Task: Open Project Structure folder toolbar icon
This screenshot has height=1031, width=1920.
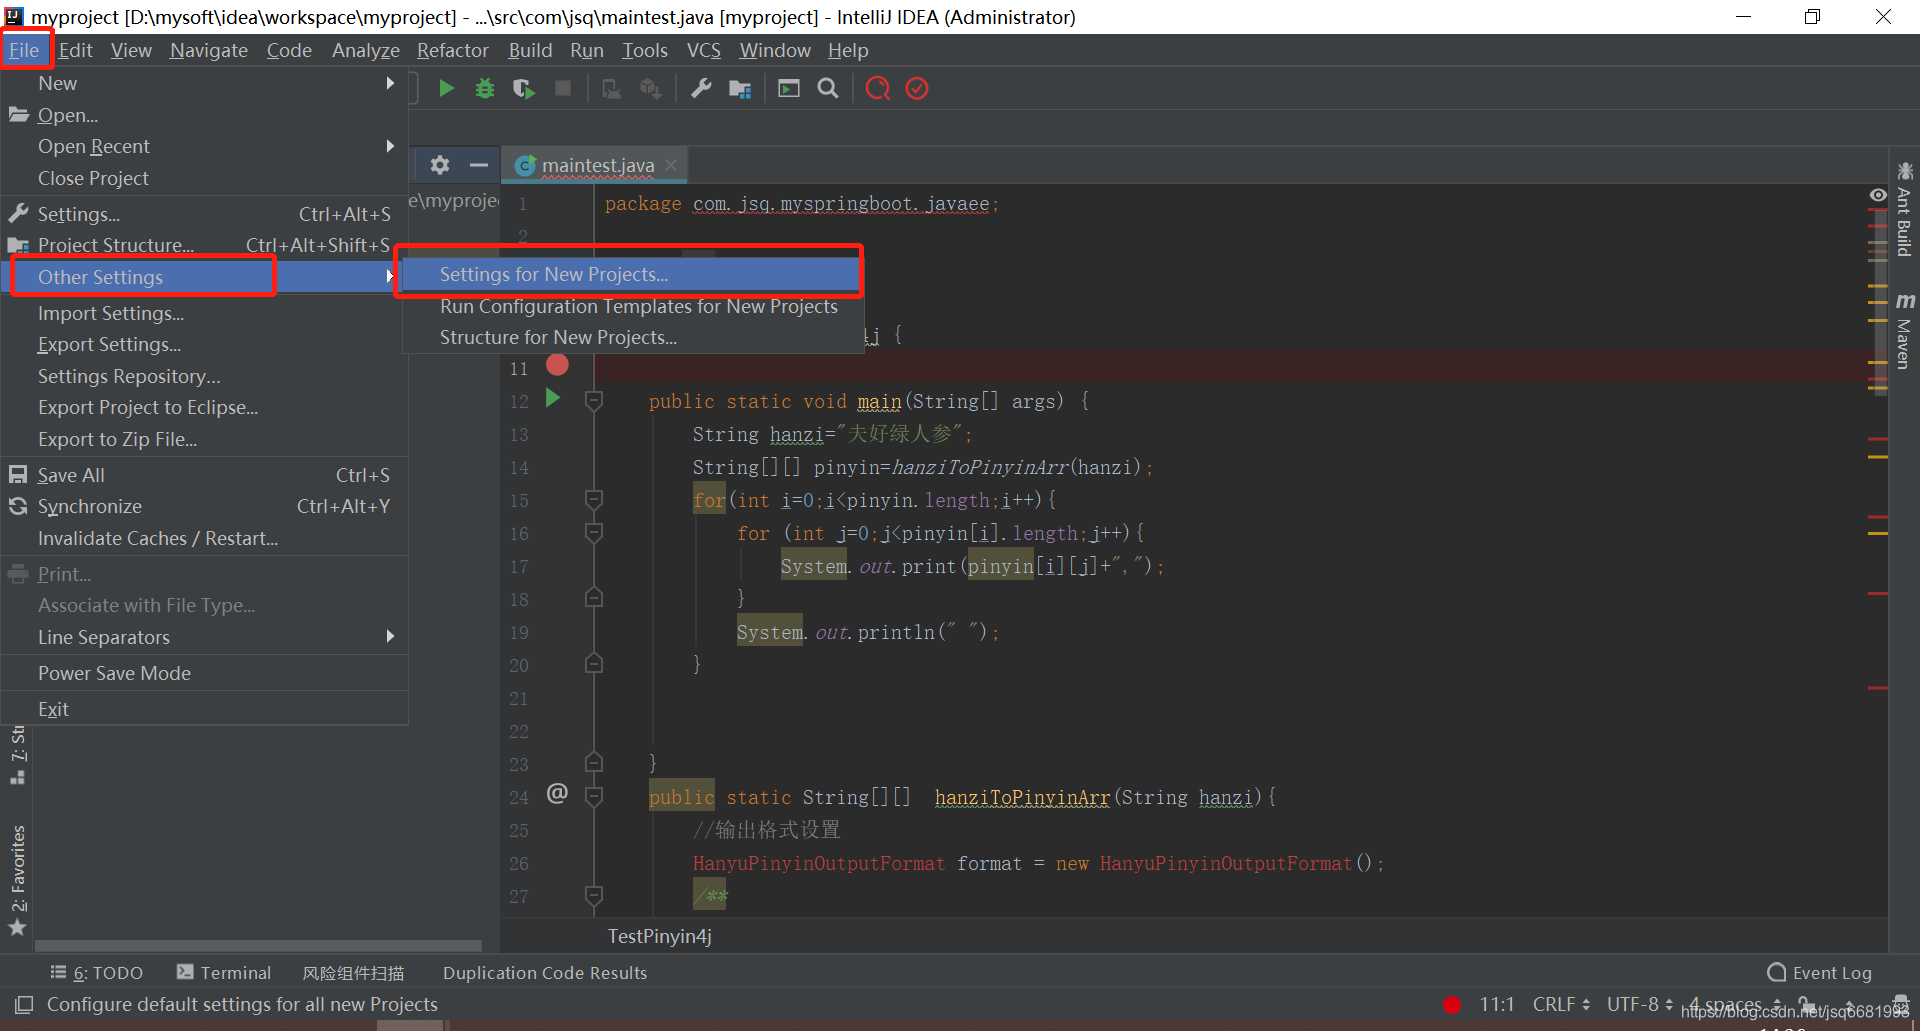Action: point(740,89)
